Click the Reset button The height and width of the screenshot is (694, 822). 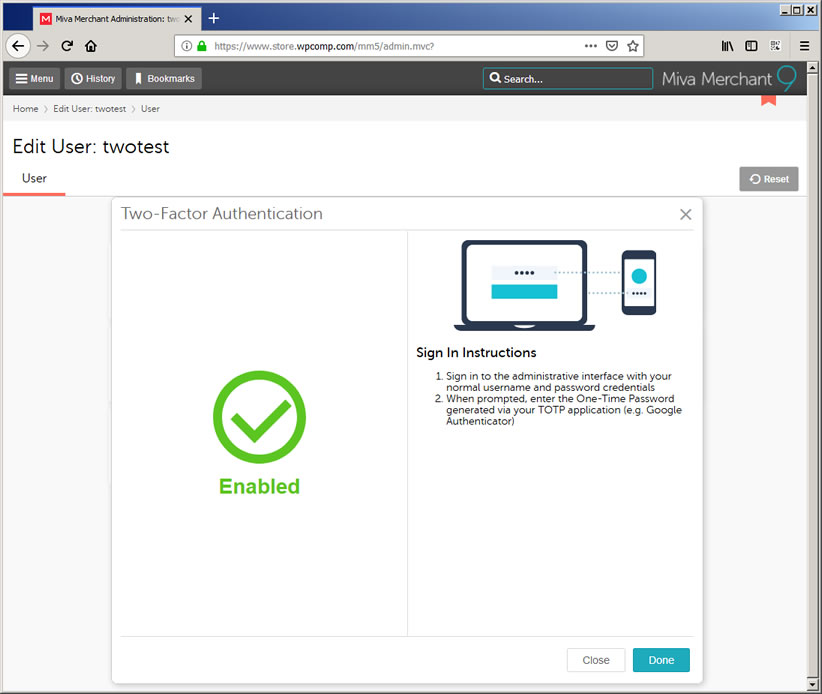[x=768, y=179]
